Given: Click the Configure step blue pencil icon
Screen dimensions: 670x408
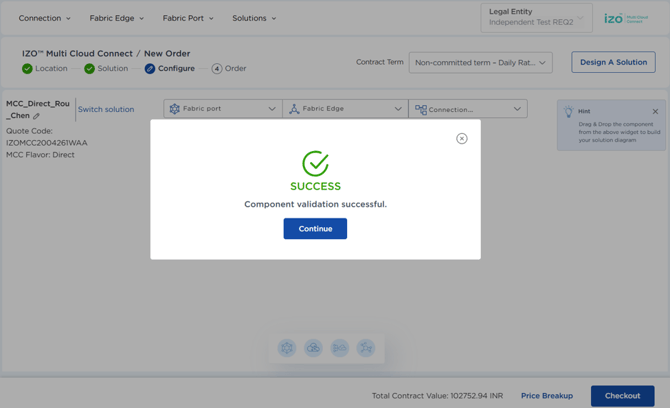Looking at the screenshot, I should point(150,68).
